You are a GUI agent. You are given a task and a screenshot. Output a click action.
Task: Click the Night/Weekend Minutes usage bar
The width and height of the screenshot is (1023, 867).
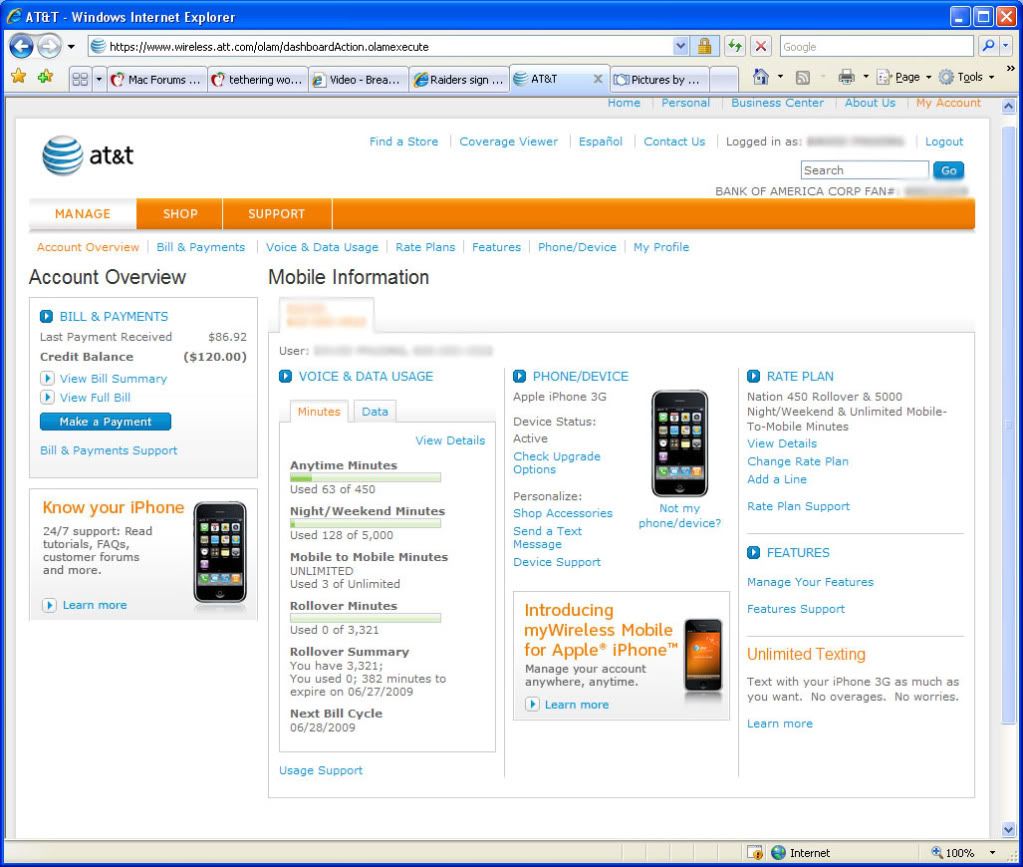pos(365,523)
